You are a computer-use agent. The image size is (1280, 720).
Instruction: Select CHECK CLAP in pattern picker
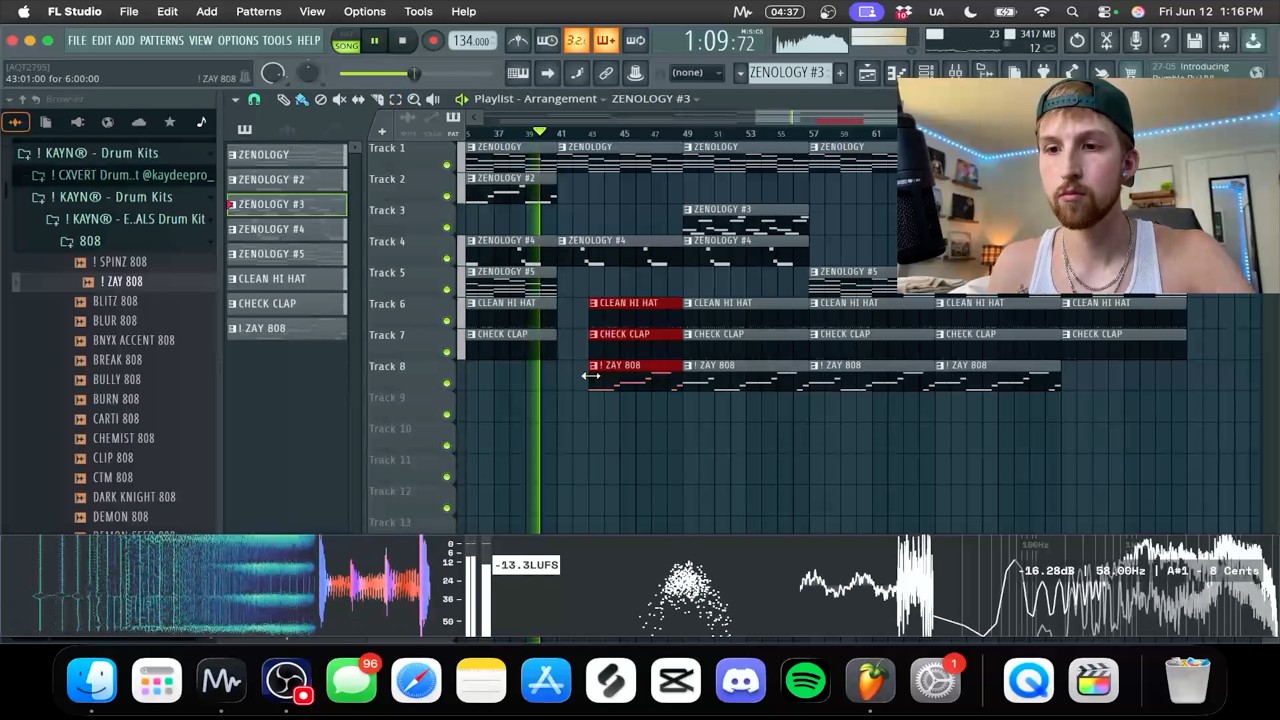point(287,304)
